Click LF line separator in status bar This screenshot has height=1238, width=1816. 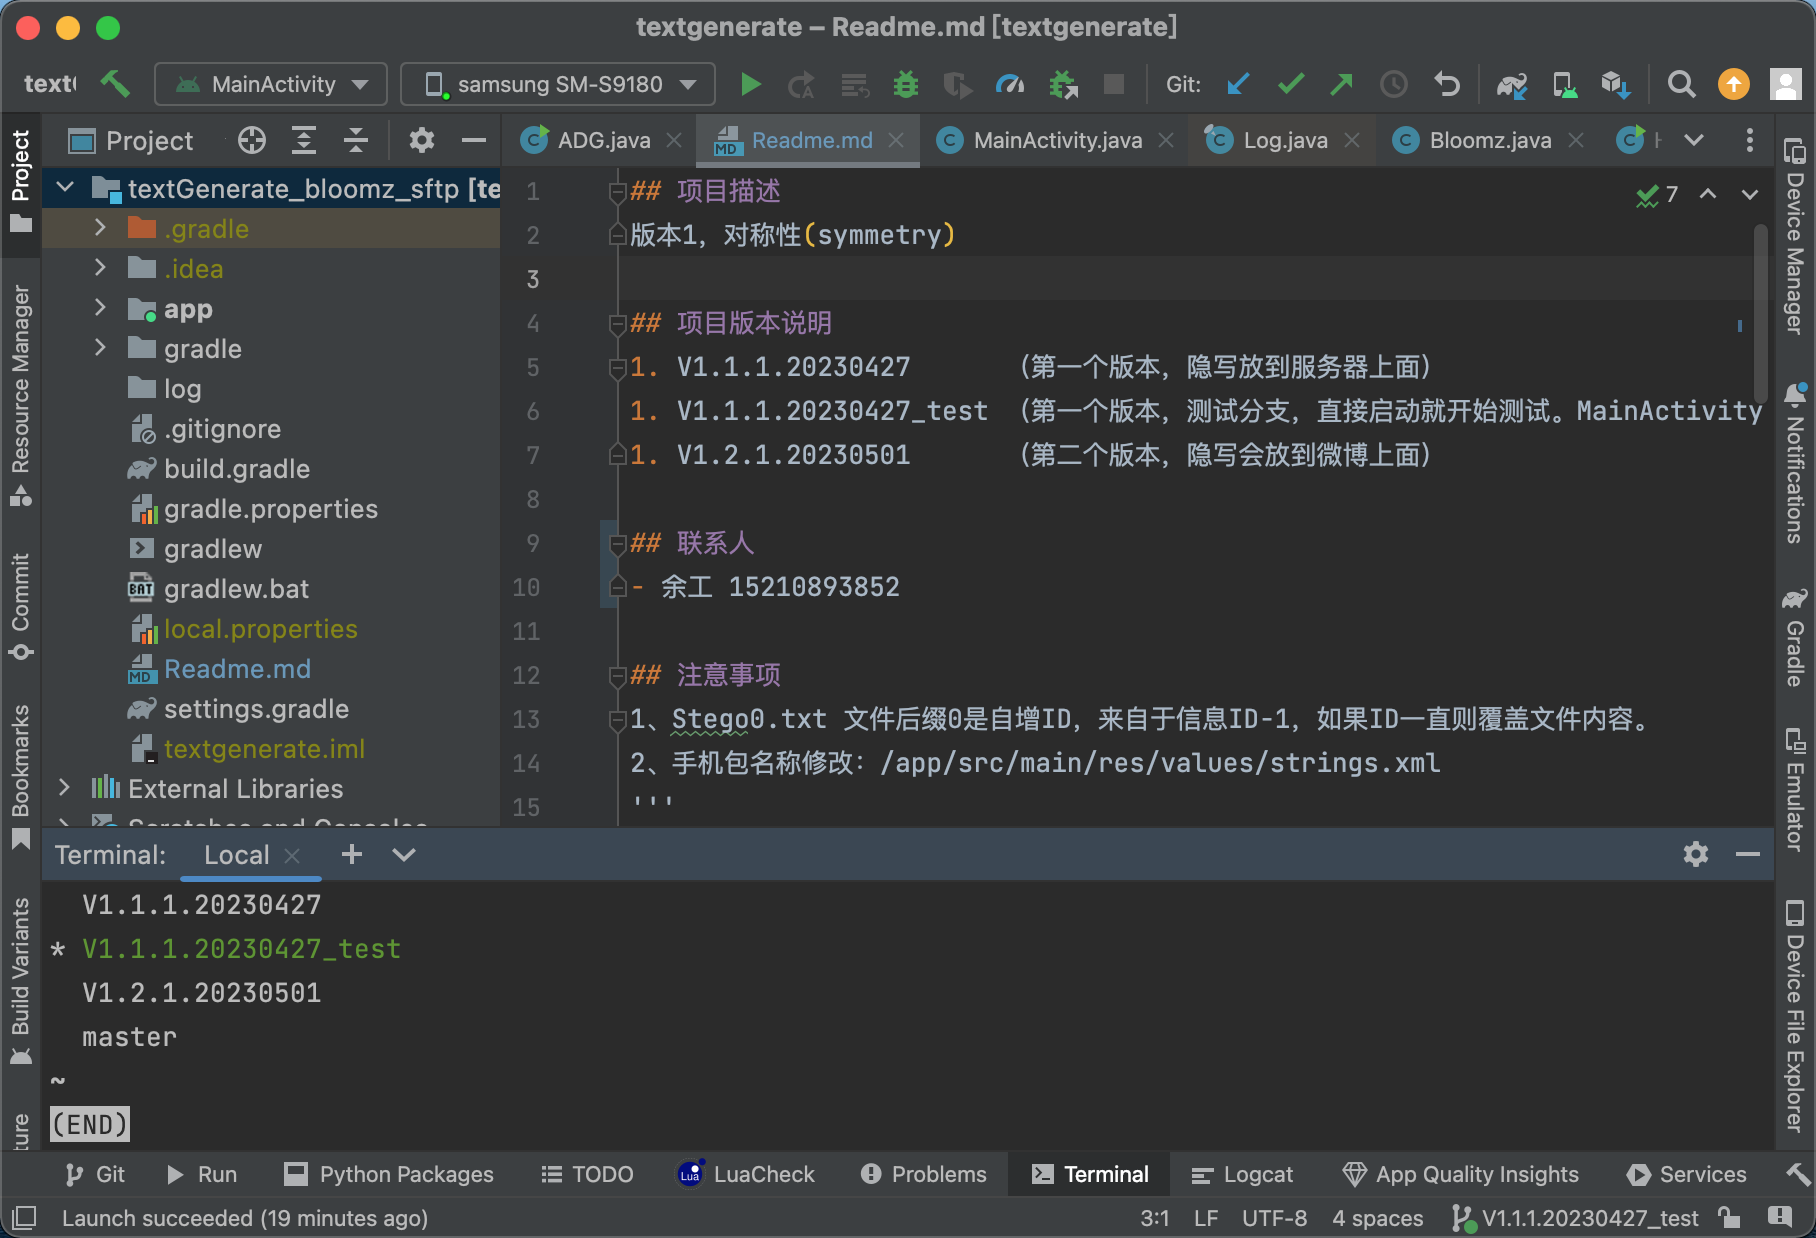[x=1206, y=1218]
